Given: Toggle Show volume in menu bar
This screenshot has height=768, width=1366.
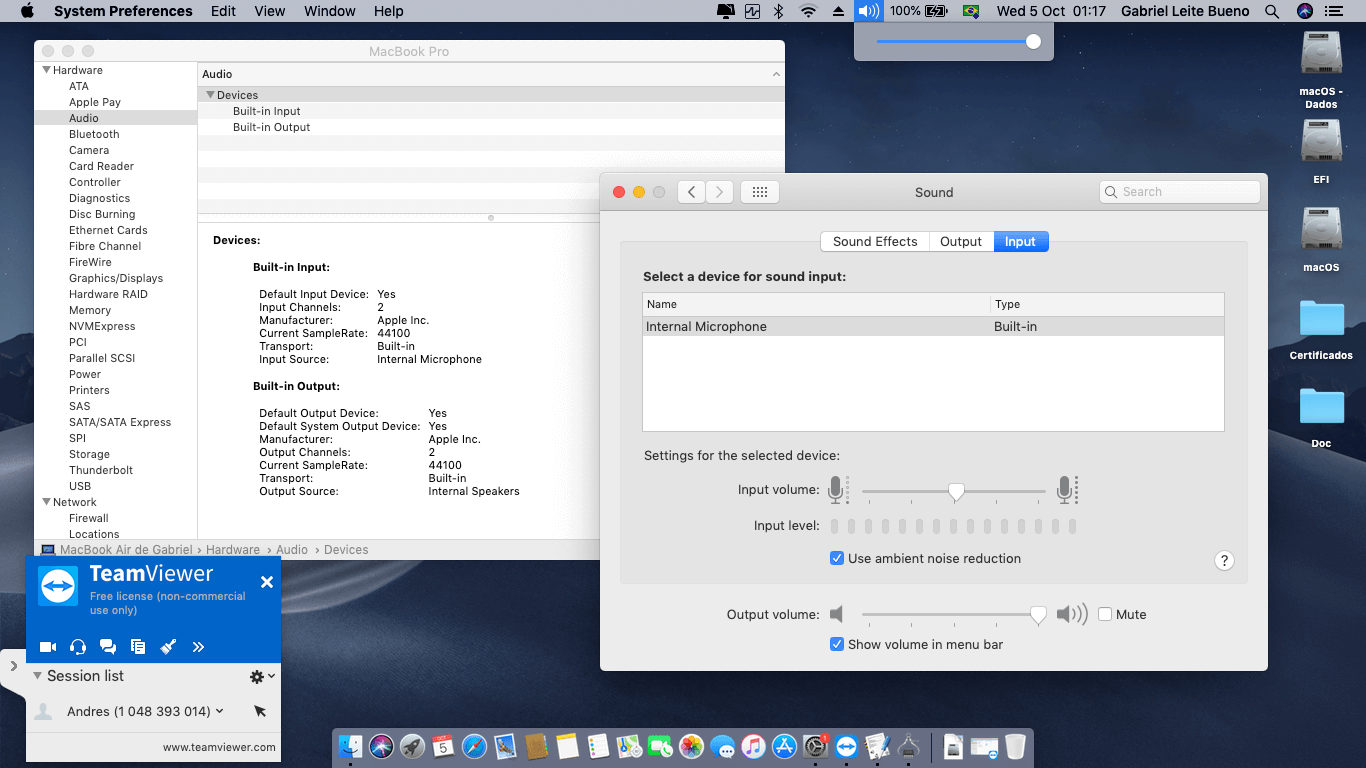Looking at the screenshot, I should tap(837, 644).
